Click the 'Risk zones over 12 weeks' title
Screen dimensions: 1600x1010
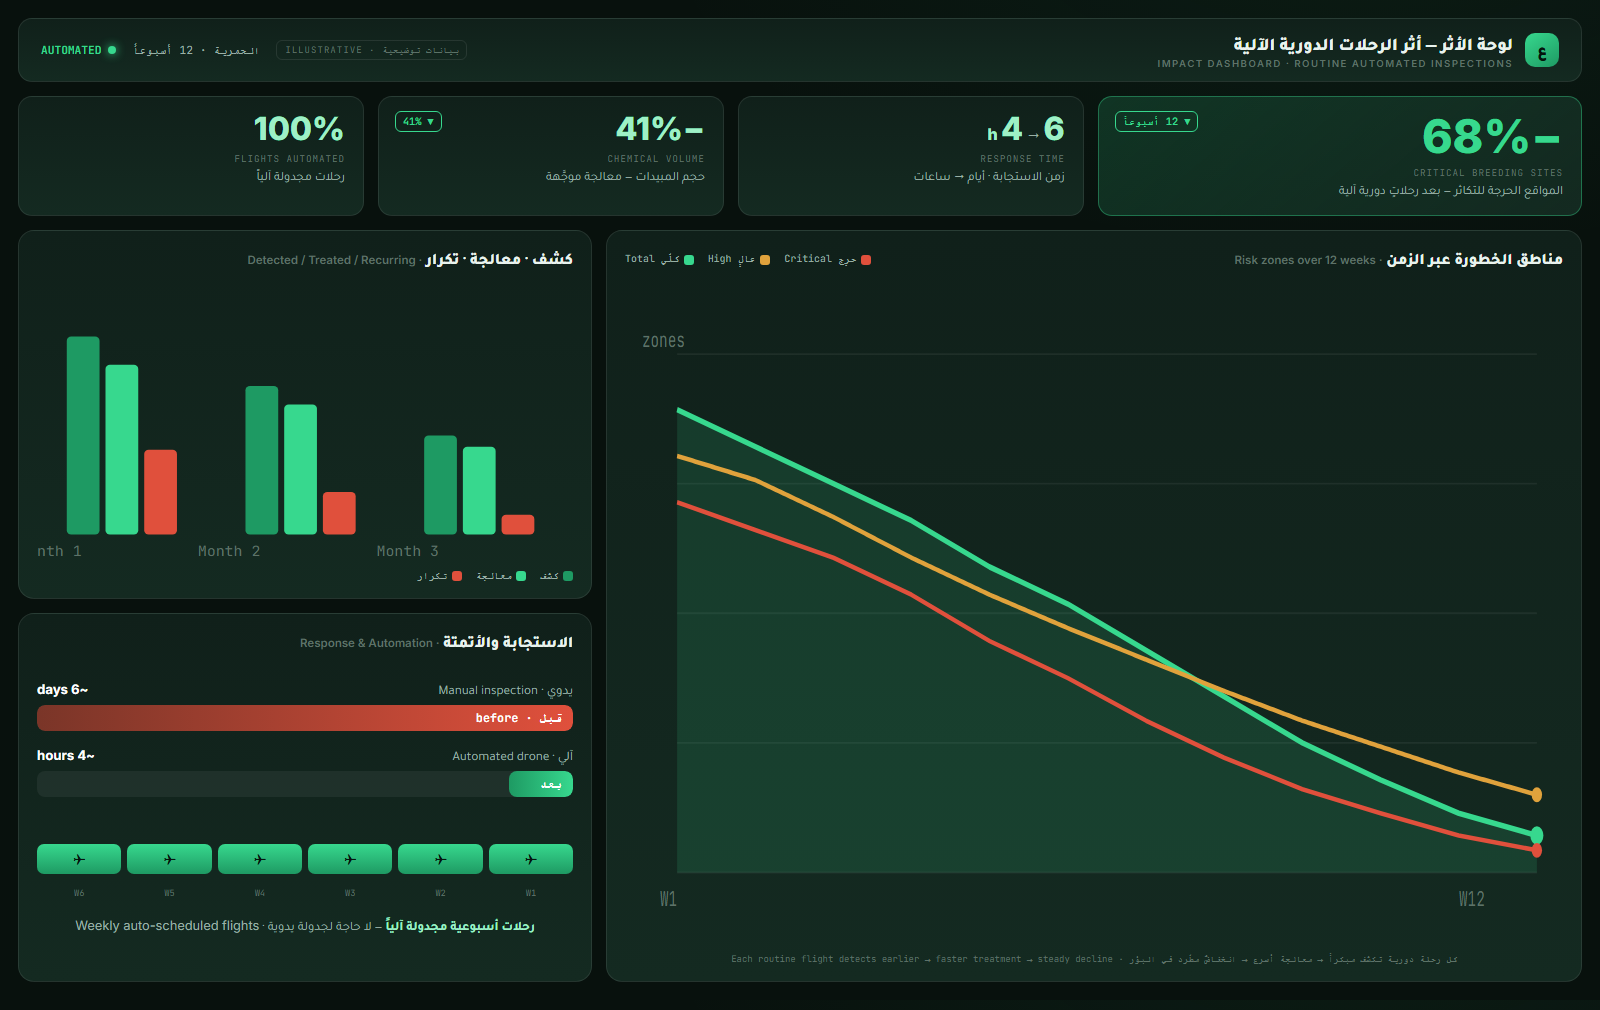point(1305,260)
